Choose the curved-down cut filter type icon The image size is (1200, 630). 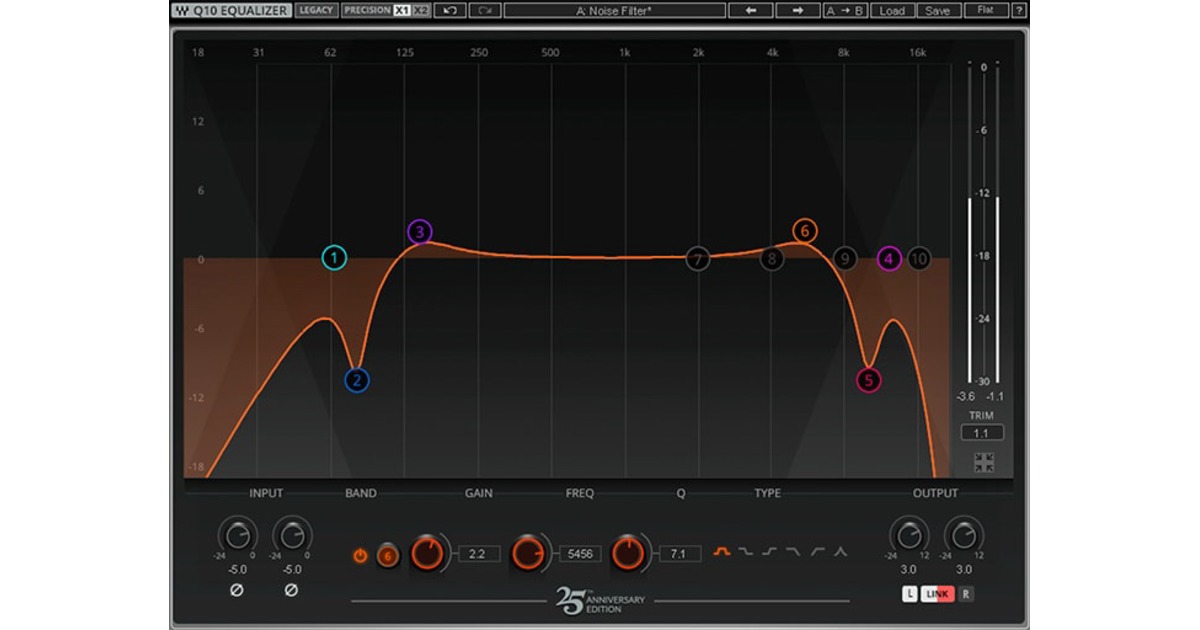[794, 551]
